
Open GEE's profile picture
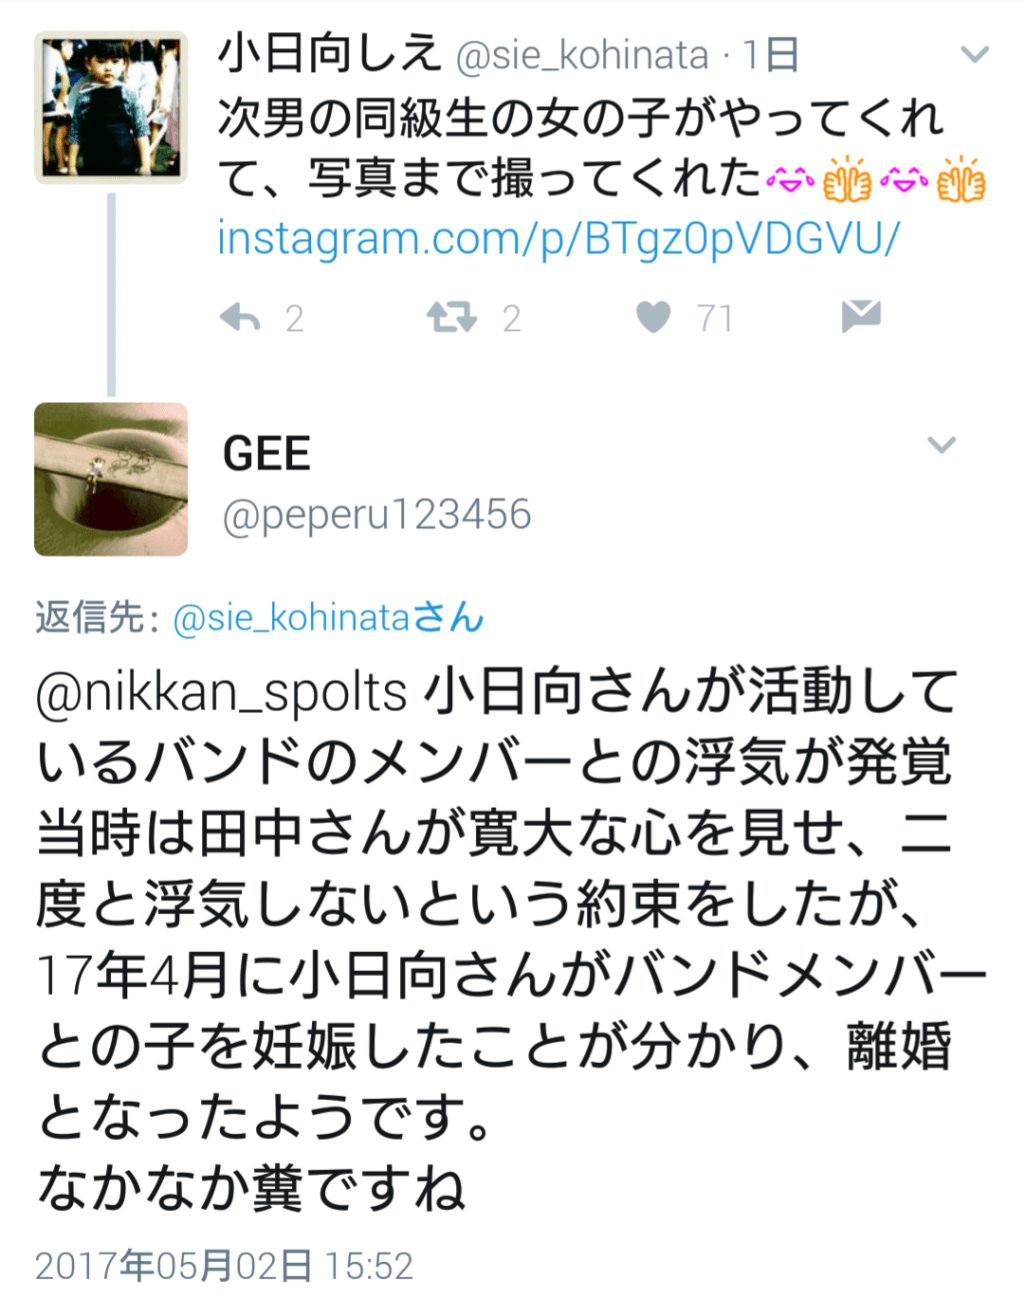click(x=111, y=479)
